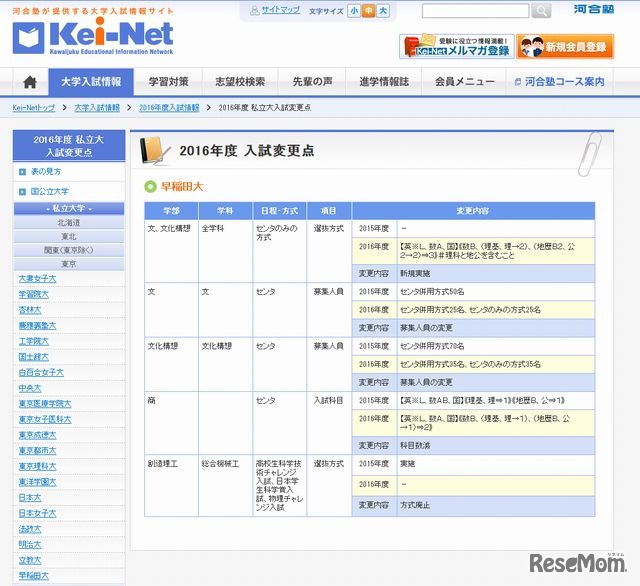Click the 大学入試情報 breadcrumb link
Image resolution: width=640 pixels, height=586 pixels.
pyautogui.click(x=97, y=108)
